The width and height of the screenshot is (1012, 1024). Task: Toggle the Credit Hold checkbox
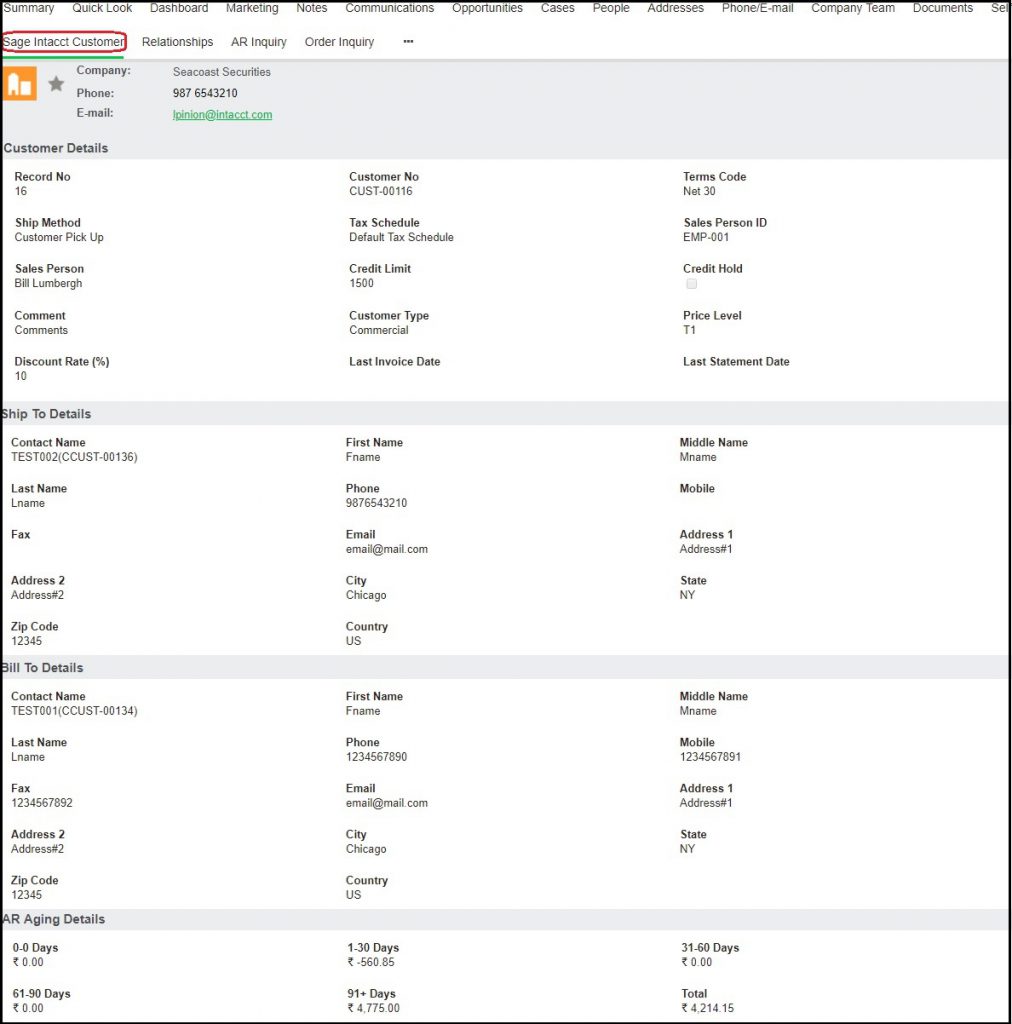(691, 283)
